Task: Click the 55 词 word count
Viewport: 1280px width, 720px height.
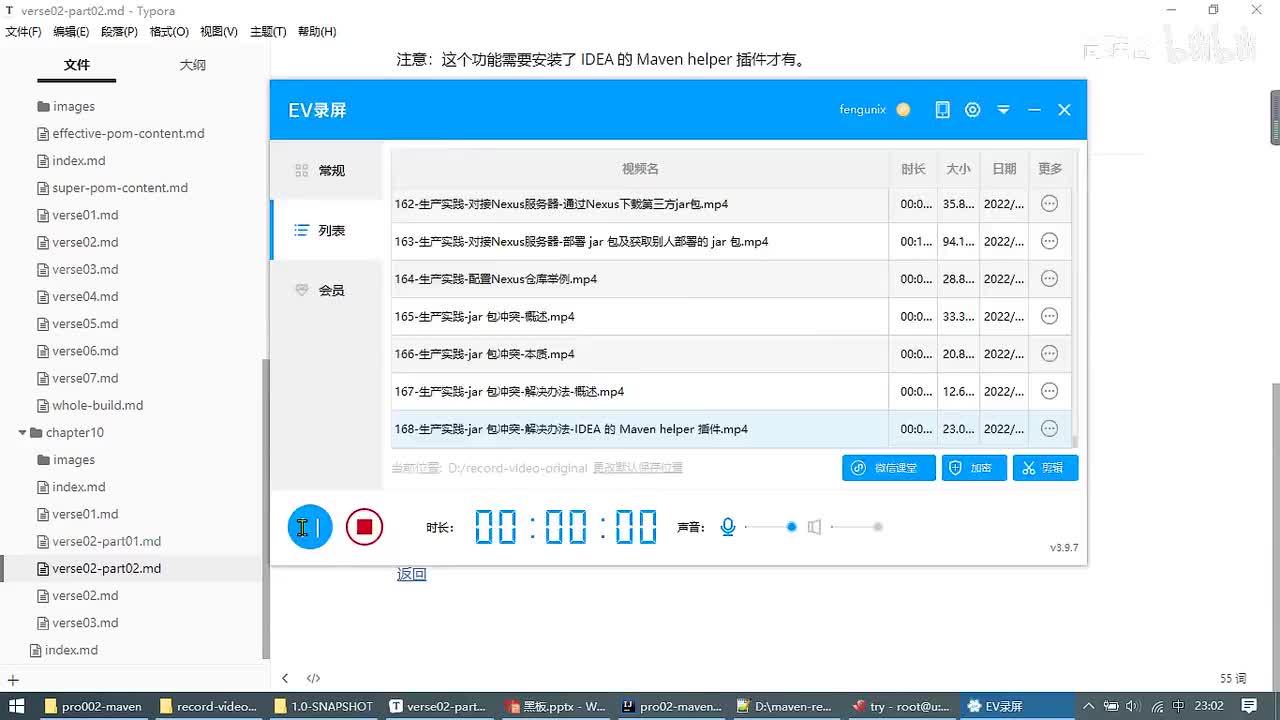Action: click(x=1233, y=678)
